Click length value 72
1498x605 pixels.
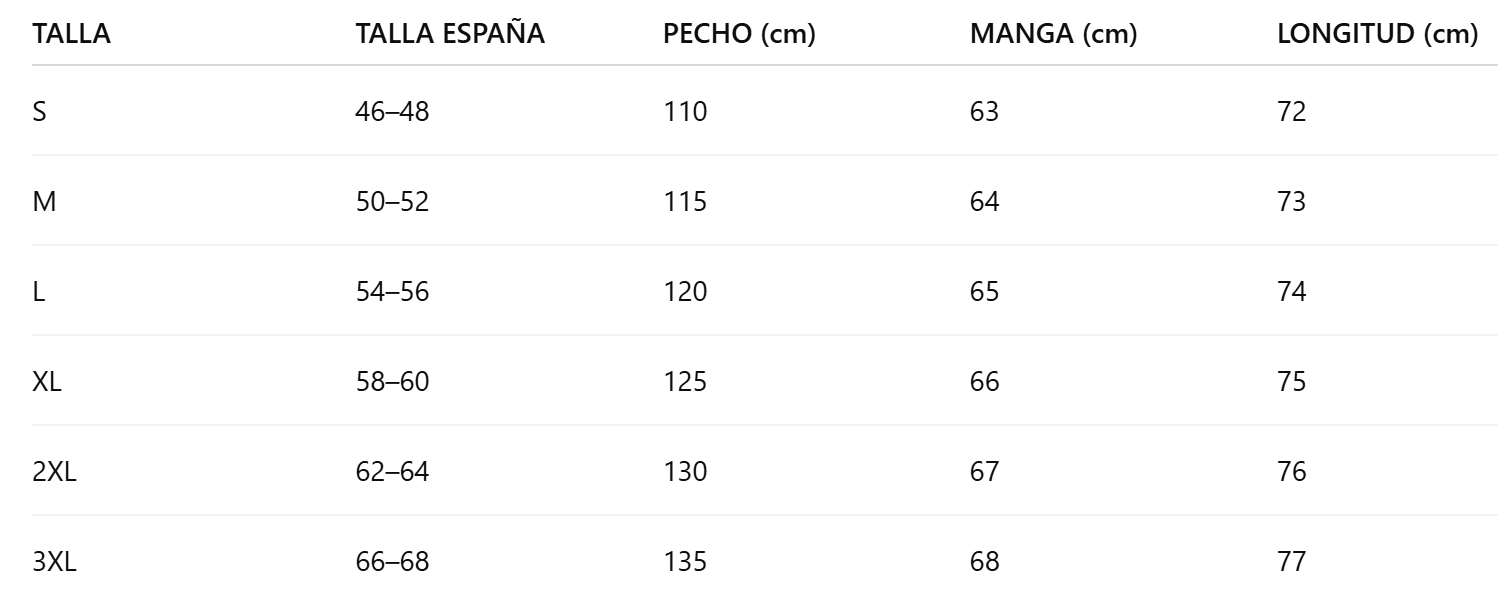pos(1292,111)
